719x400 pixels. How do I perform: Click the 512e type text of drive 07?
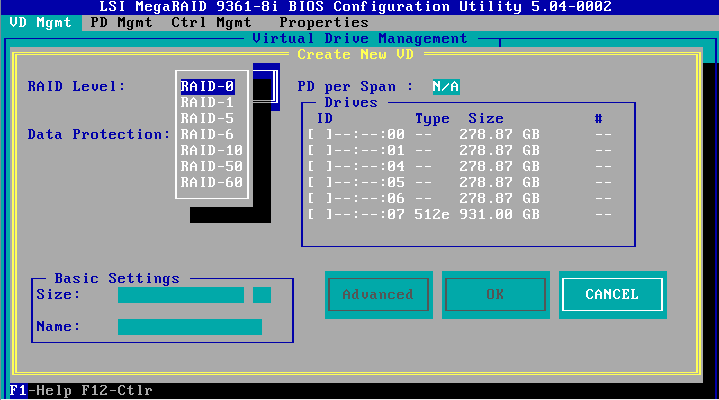click(432, 215)
